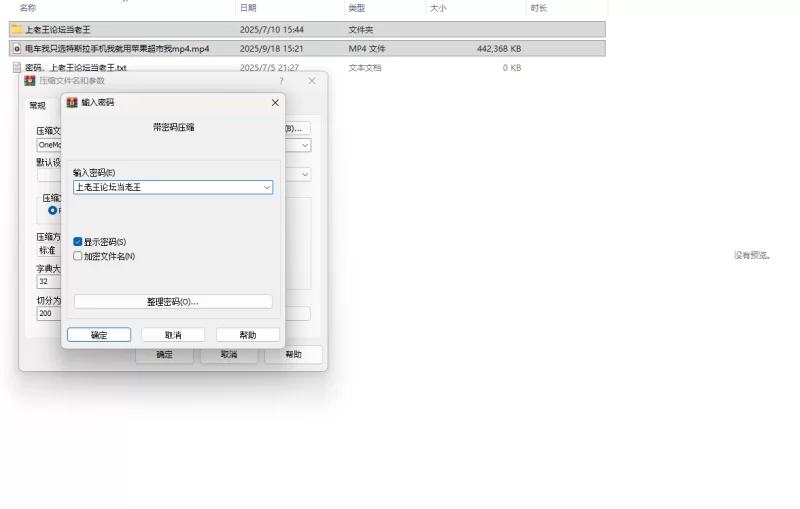Expand the password entry dropdown arrow
800x509 pixels.
pyautogui.click(x=266, y=187)
